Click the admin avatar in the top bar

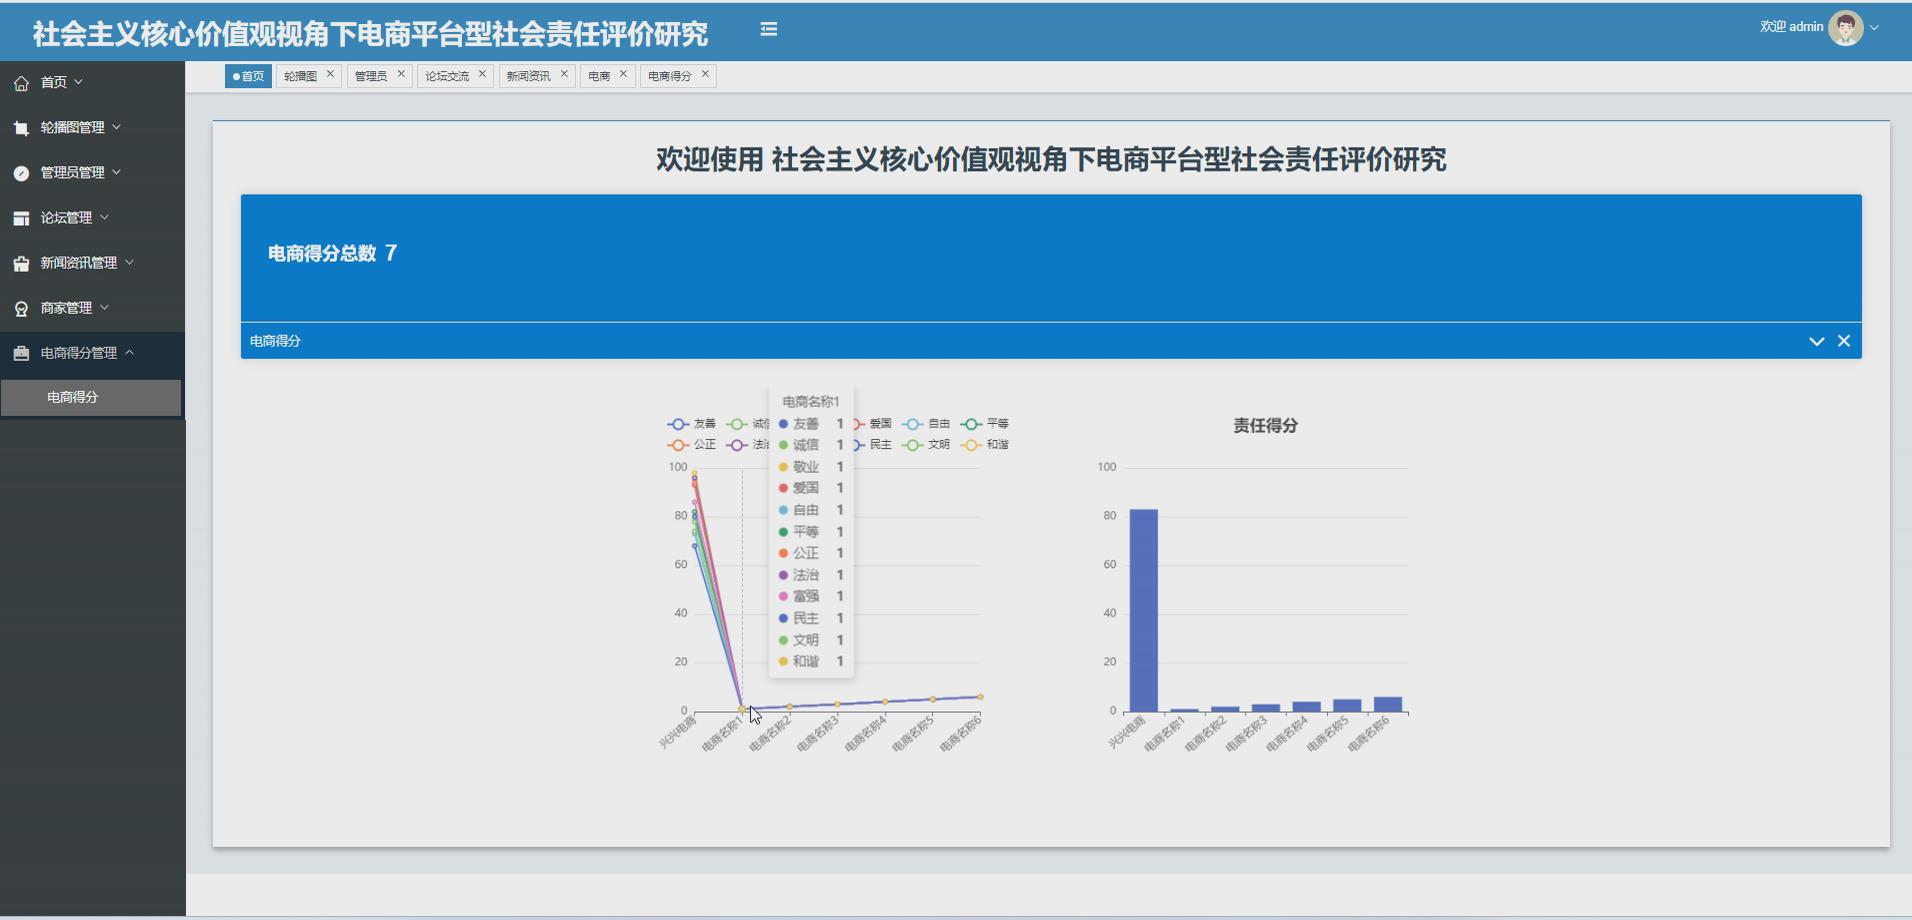pyautogui.click(x=1845, y=27)
